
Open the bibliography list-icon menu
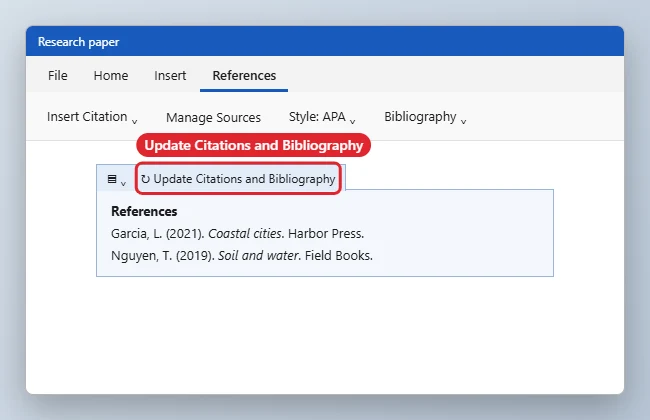tap(116, 179)
